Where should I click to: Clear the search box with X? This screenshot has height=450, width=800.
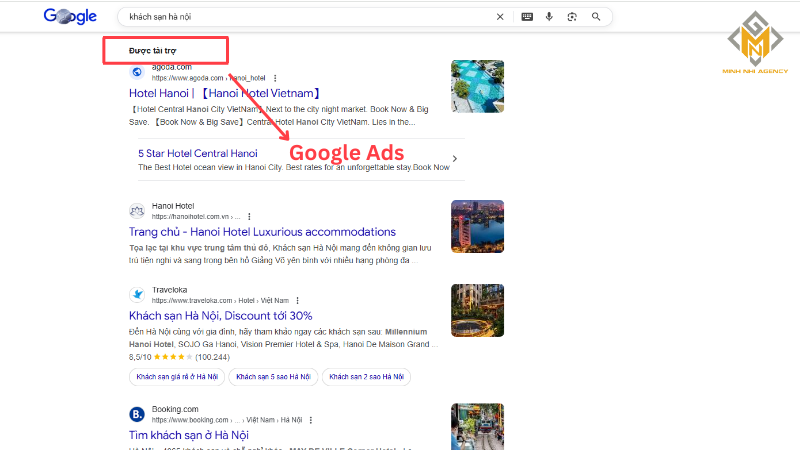(x=500, y=17)
